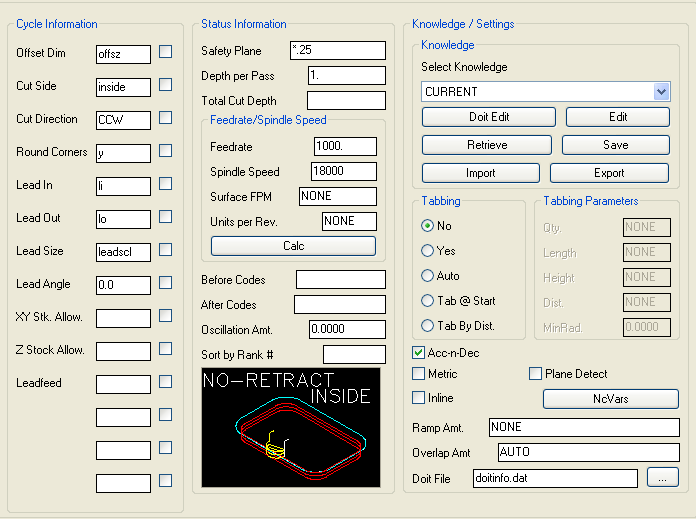Click the Before Codes input field
Viewport: 696px width, 519px height.
(341, 280)
